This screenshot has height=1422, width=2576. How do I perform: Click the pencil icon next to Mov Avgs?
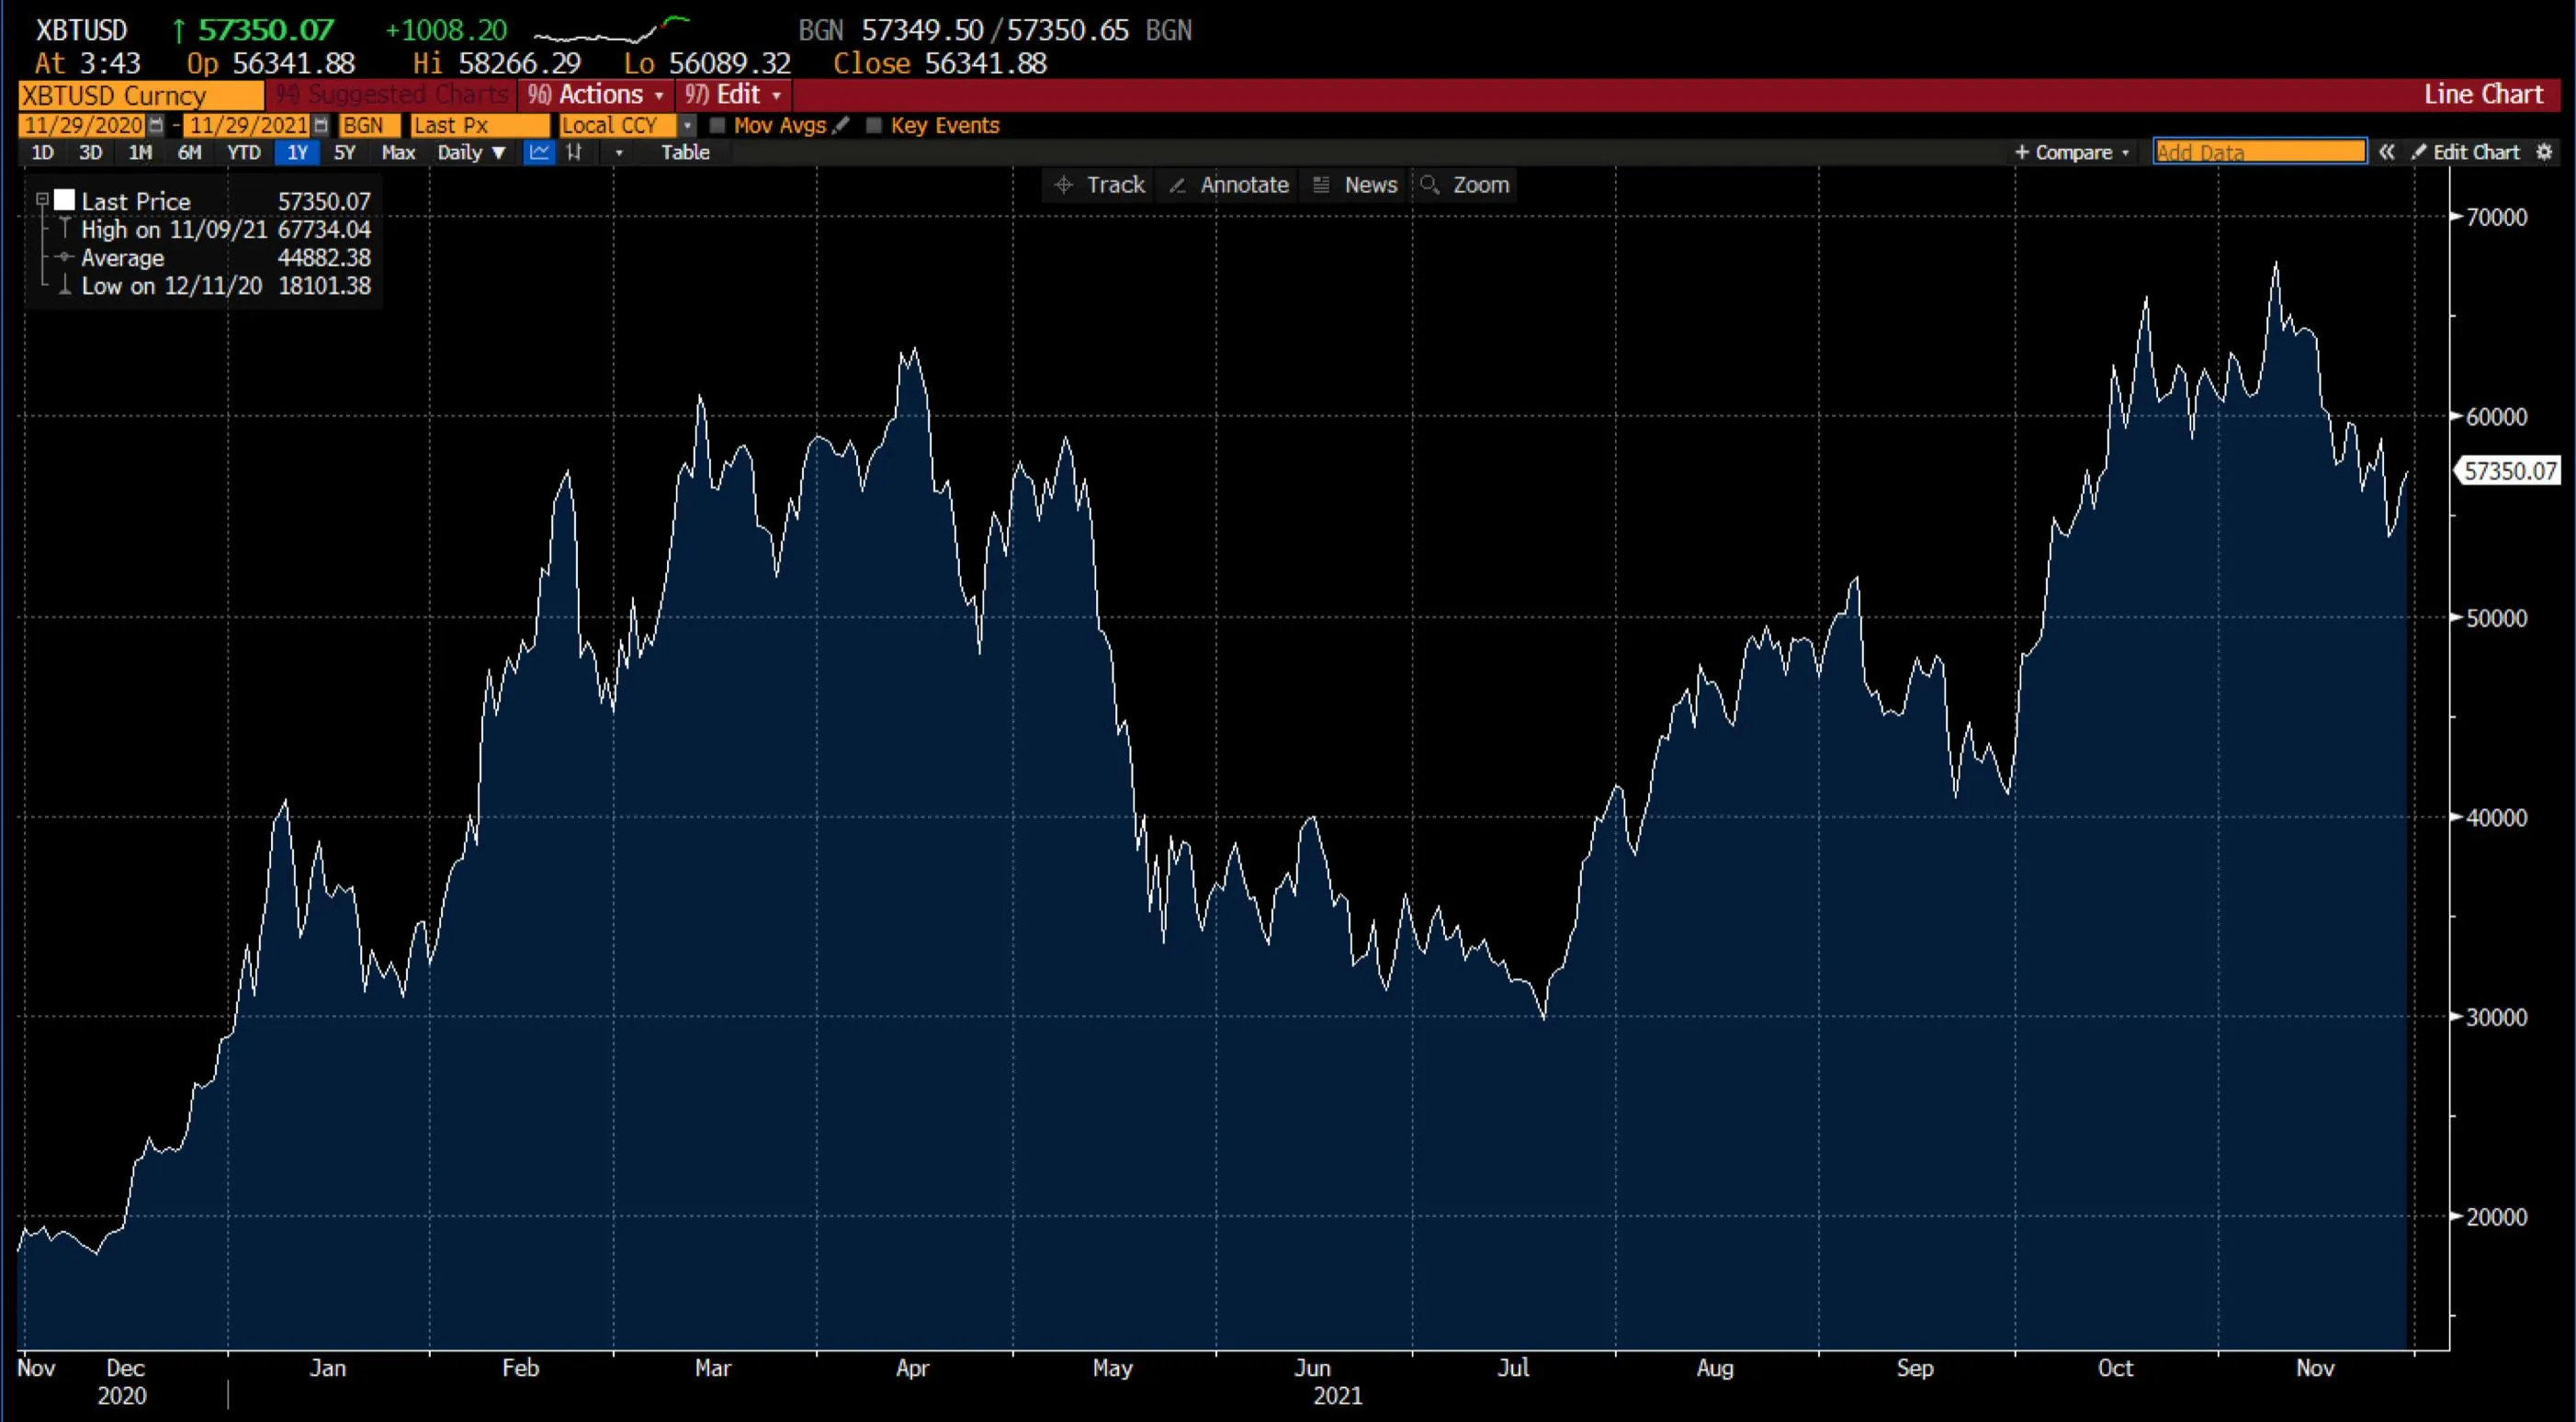(x=841, y=125)
